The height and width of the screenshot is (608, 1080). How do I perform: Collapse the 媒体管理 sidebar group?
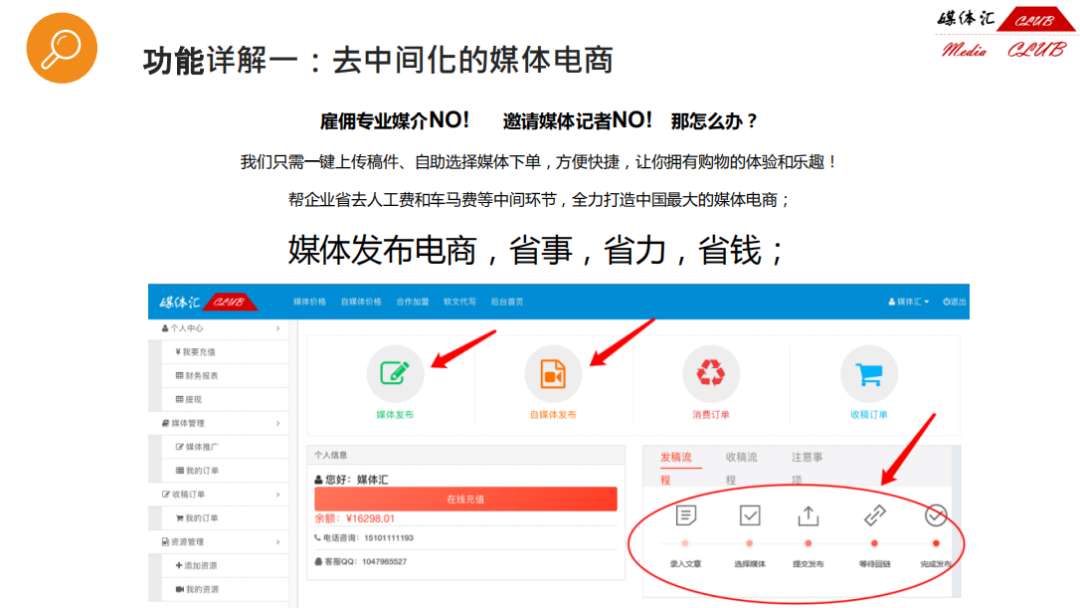(x=218, y=423)
